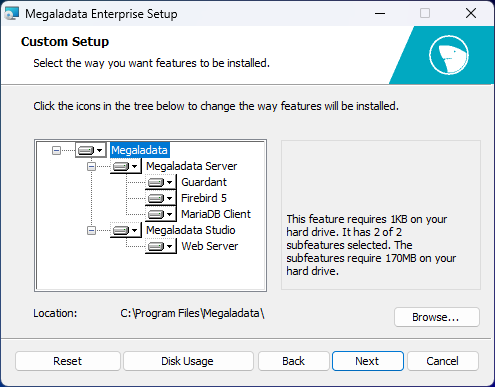Open install-state dropdown for Firebird 5

tap(161, 198)
